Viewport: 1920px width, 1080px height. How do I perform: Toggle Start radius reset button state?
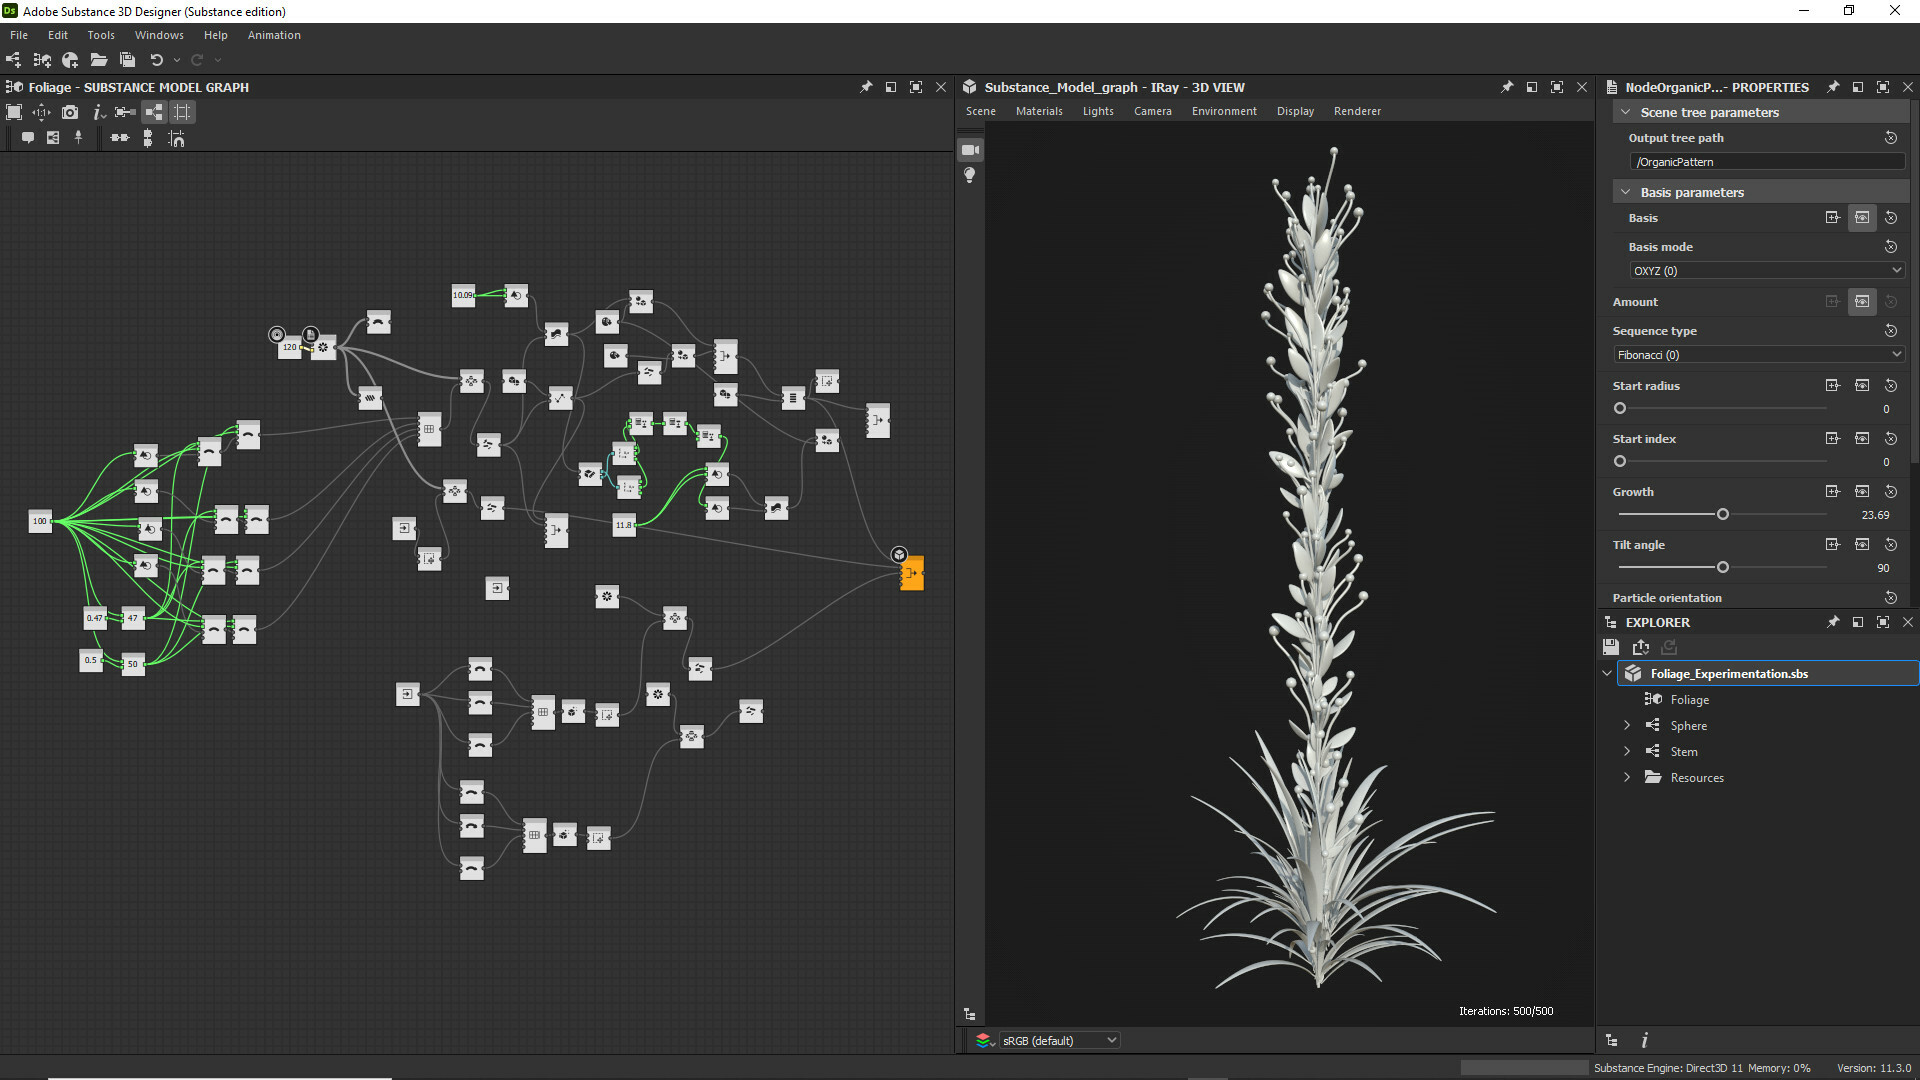point(1891,385)
